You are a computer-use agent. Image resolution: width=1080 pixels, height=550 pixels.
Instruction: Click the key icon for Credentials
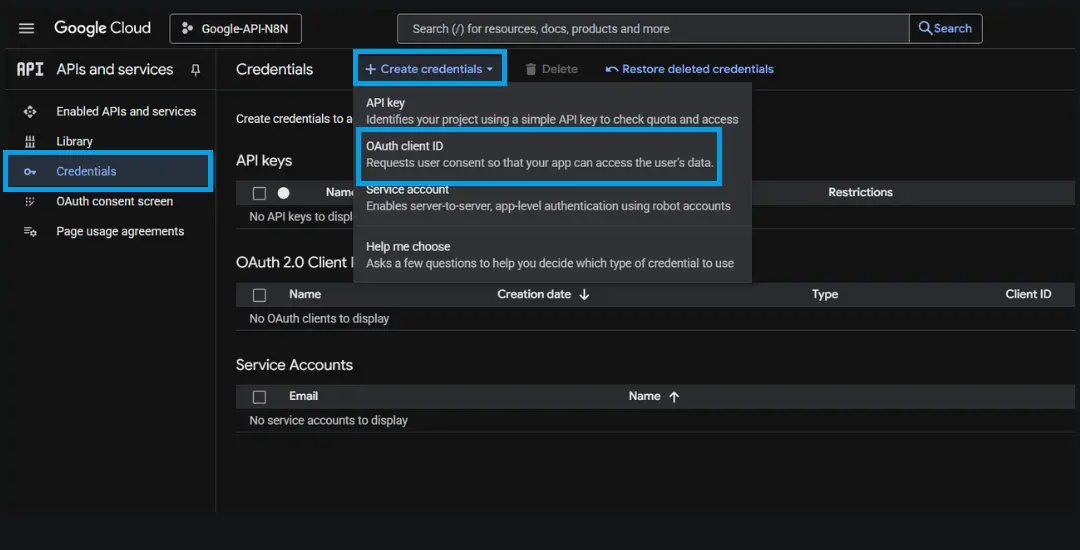30,172
